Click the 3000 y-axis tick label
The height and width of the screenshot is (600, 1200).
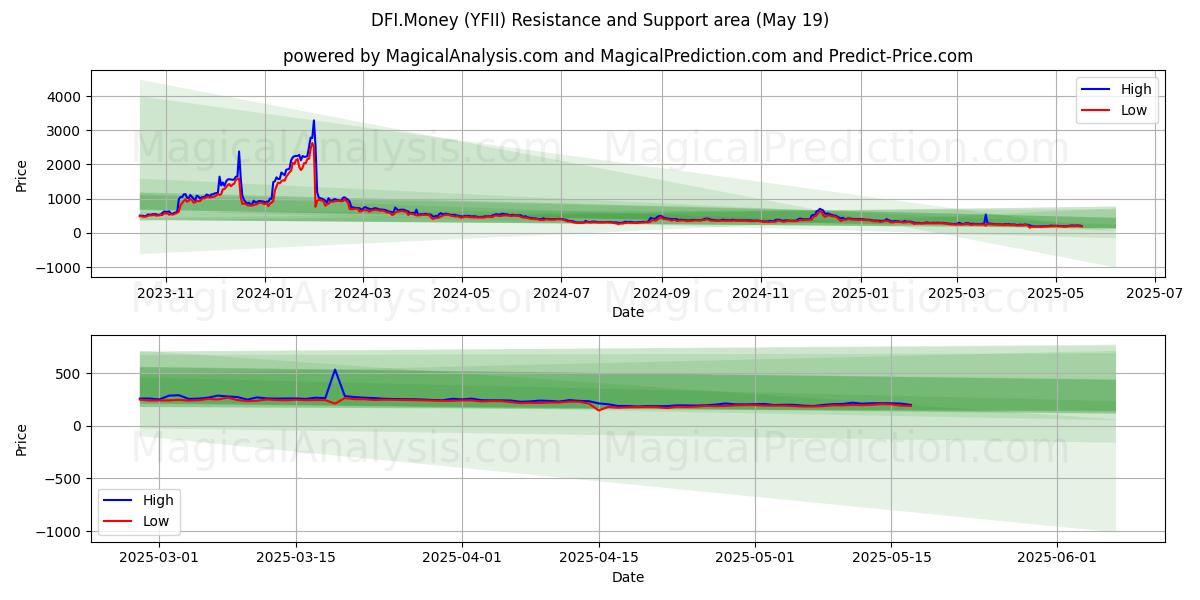(x=65, y=131)
